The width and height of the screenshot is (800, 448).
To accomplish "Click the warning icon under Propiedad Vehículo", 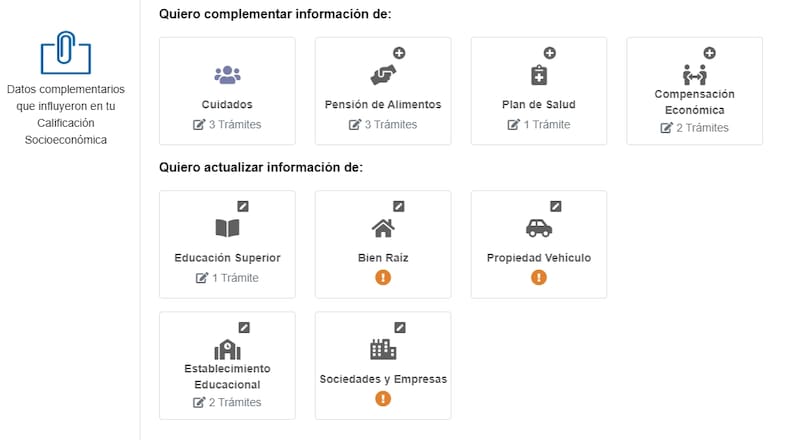I will coord(539,277).
